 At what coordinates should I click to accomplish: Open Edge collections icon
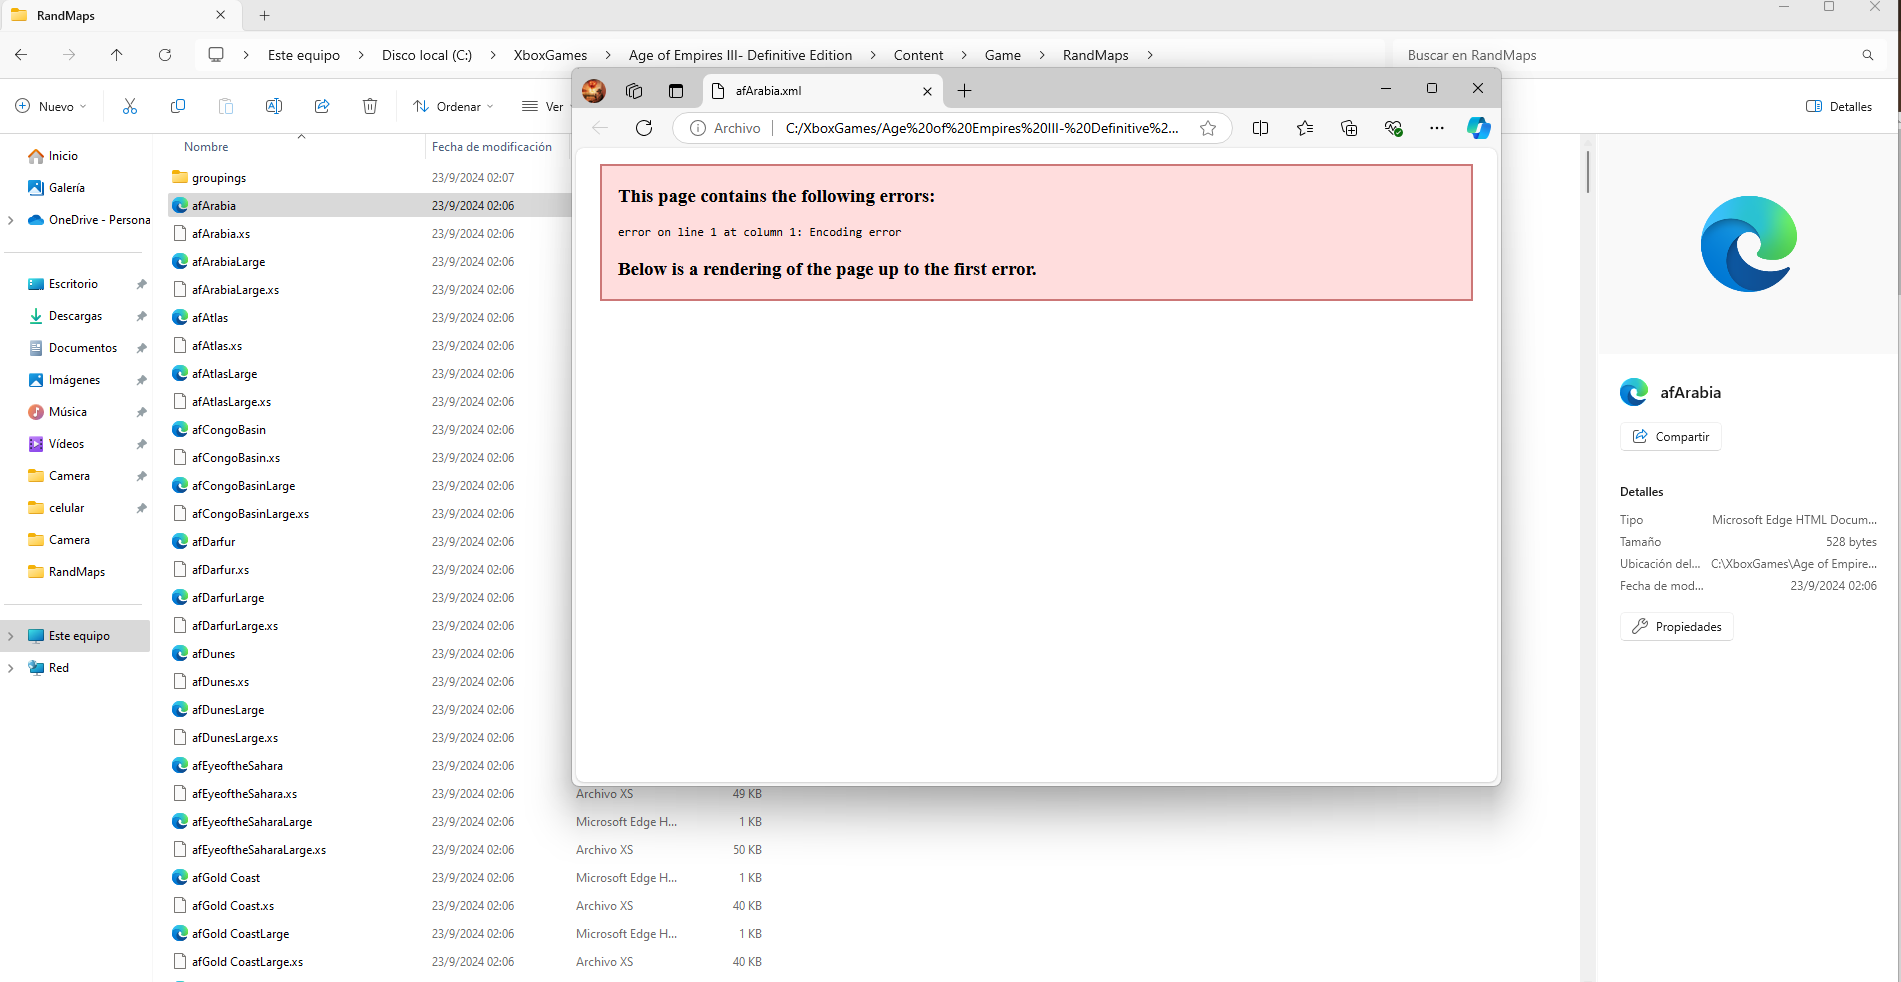click(1349, 128)
